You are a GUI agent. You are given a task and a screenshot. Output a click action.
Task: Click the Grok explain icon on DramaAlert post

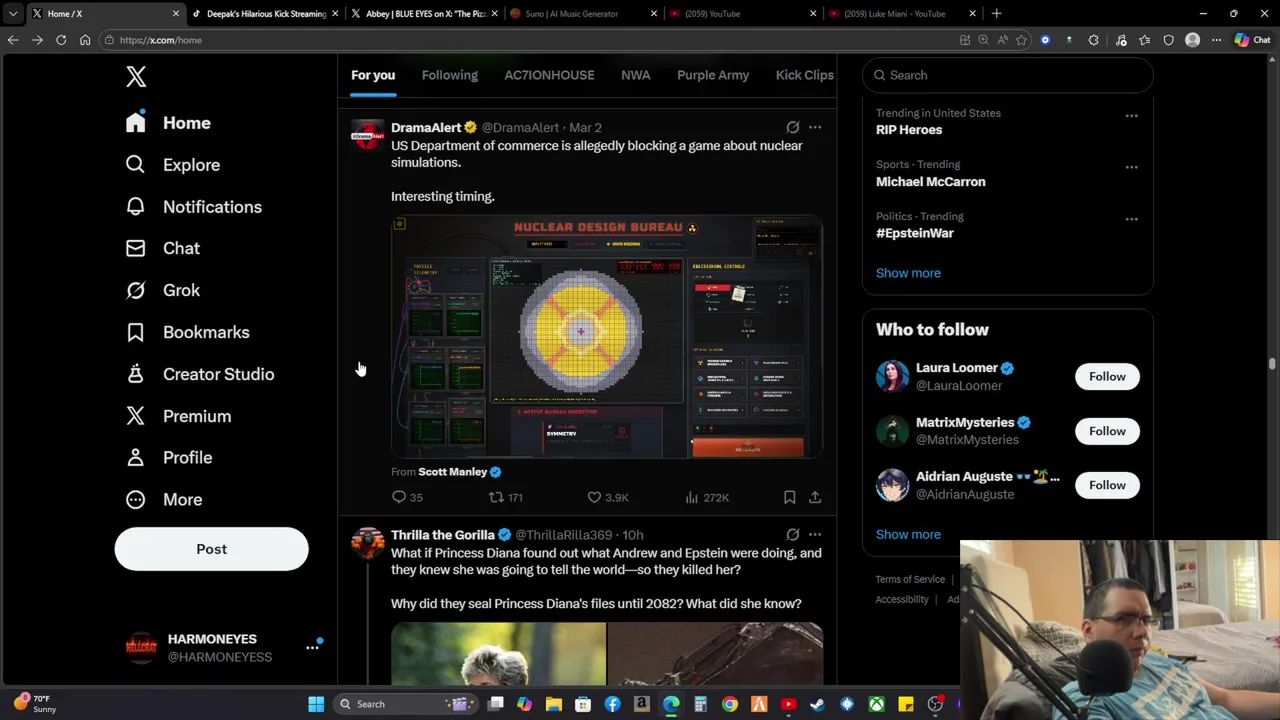point(792,127)
